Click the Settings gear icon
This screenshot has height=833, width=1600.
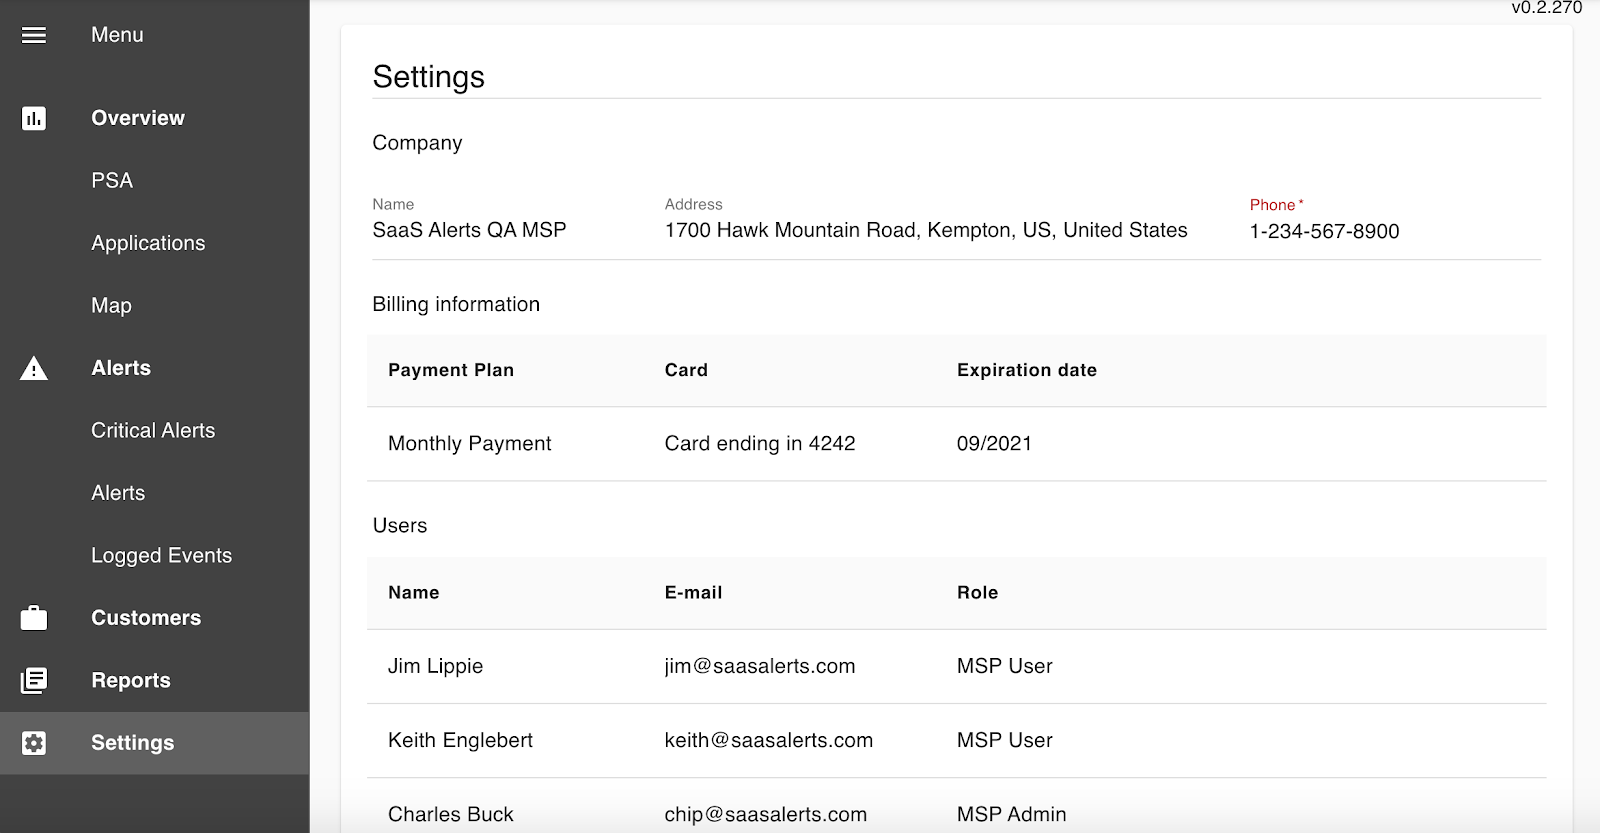point(34,743)
